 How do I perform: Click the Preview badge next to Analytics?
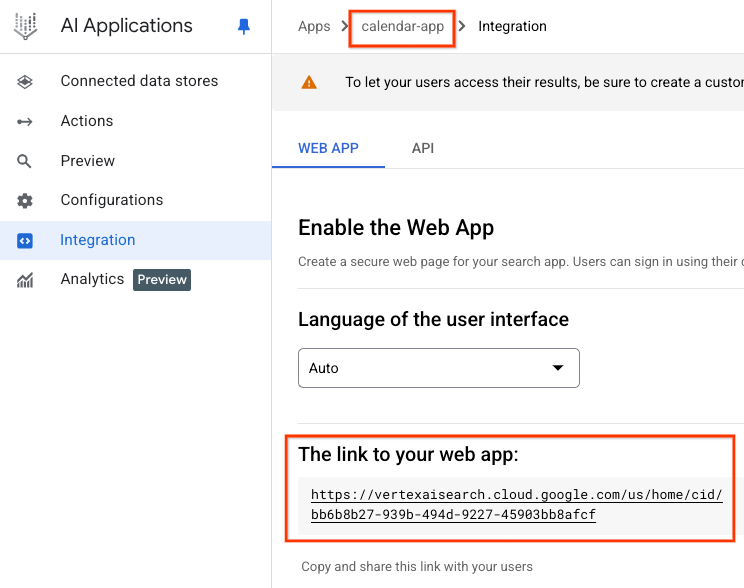[162, 280]
